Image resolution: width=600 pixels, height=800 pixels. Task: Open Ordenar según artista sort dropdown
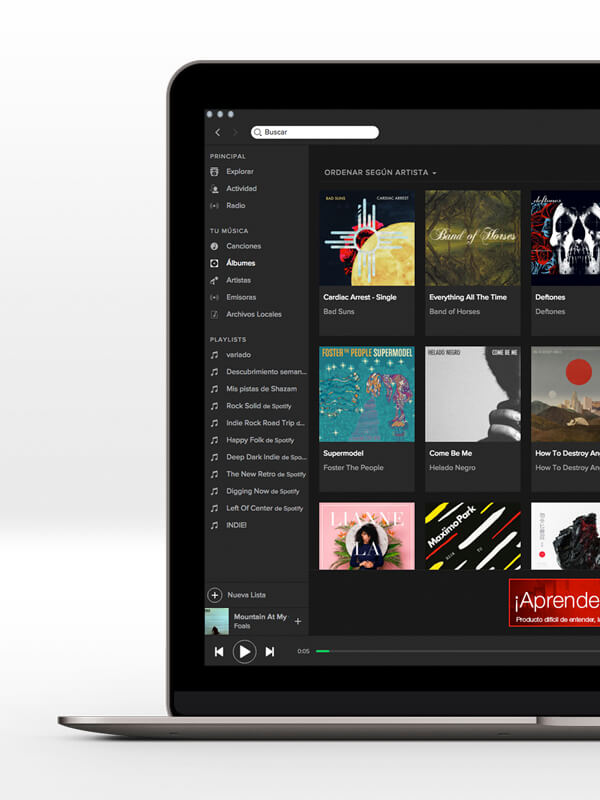pos(380,172)
